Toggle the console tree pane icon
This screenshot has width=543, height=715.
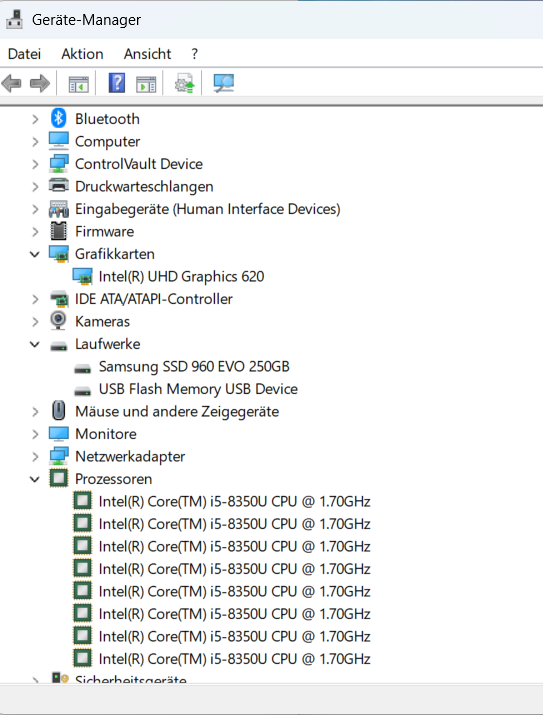(78, 84)
